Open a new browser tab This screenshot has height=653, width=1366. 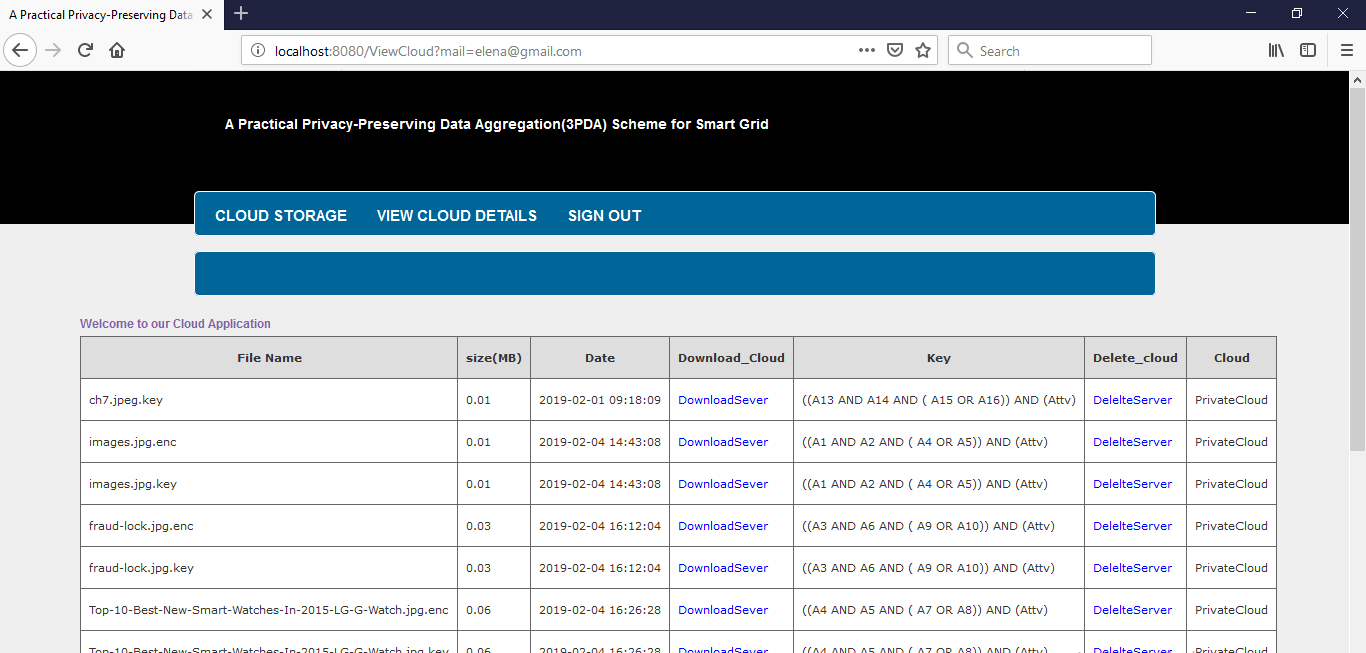coord(241,14)
